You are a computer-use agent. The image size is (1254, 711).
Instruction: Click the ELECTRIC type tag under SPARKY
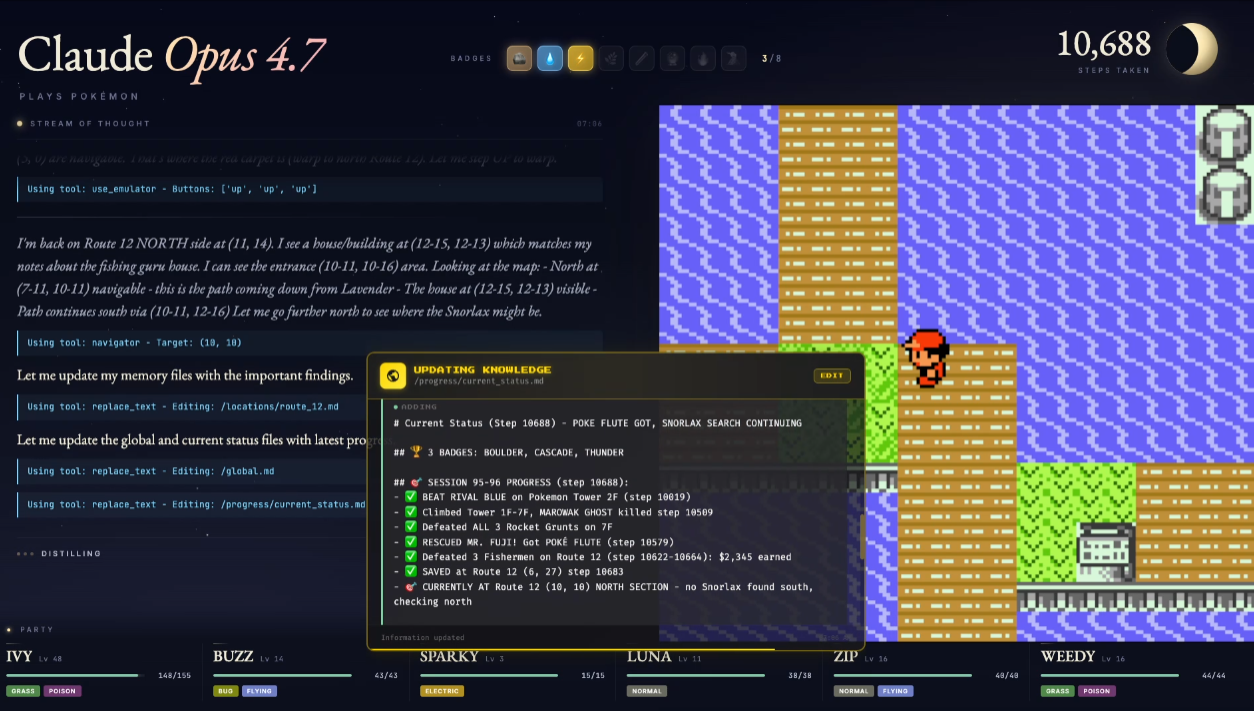(x=442, y=691)
